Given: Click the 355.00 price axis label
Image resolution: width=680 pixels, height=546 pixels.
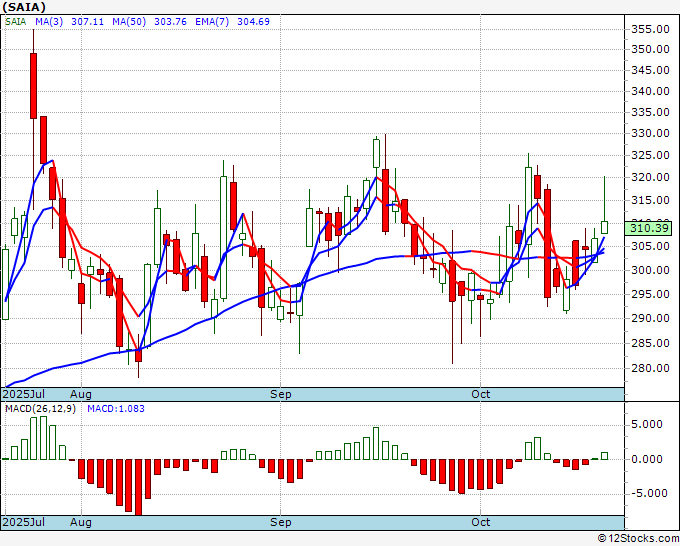Looking at the screenshot, I should (650, 29).
